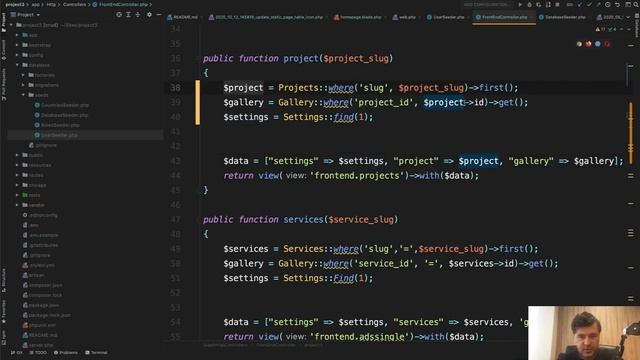Screen dimensions: 640x360
Task: Run the current configuration with play icon
Action: (x=520, y=4)
